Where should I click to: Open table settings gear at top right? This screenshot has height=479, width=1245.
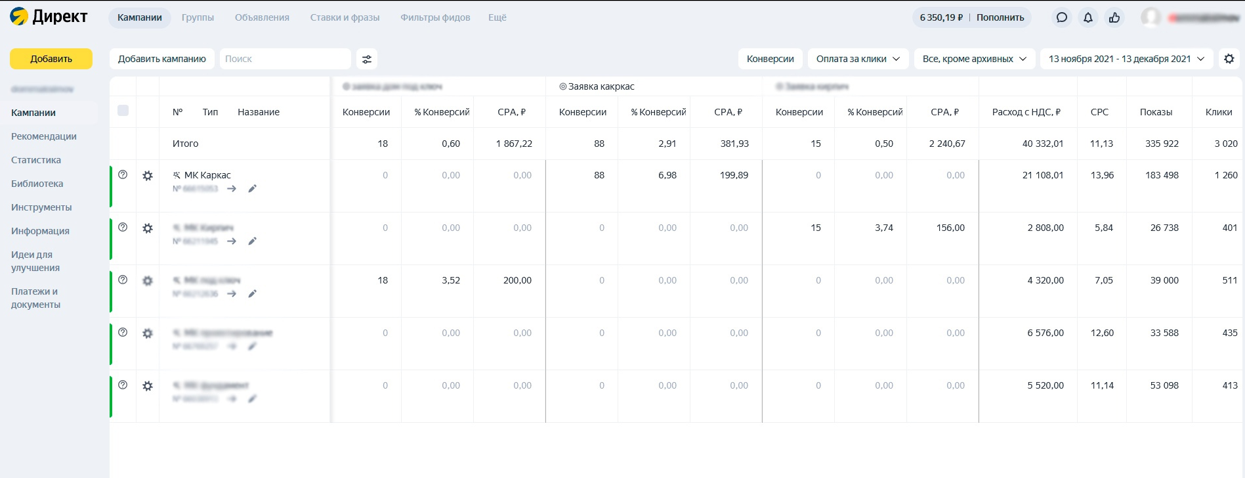click(1229, 59)
